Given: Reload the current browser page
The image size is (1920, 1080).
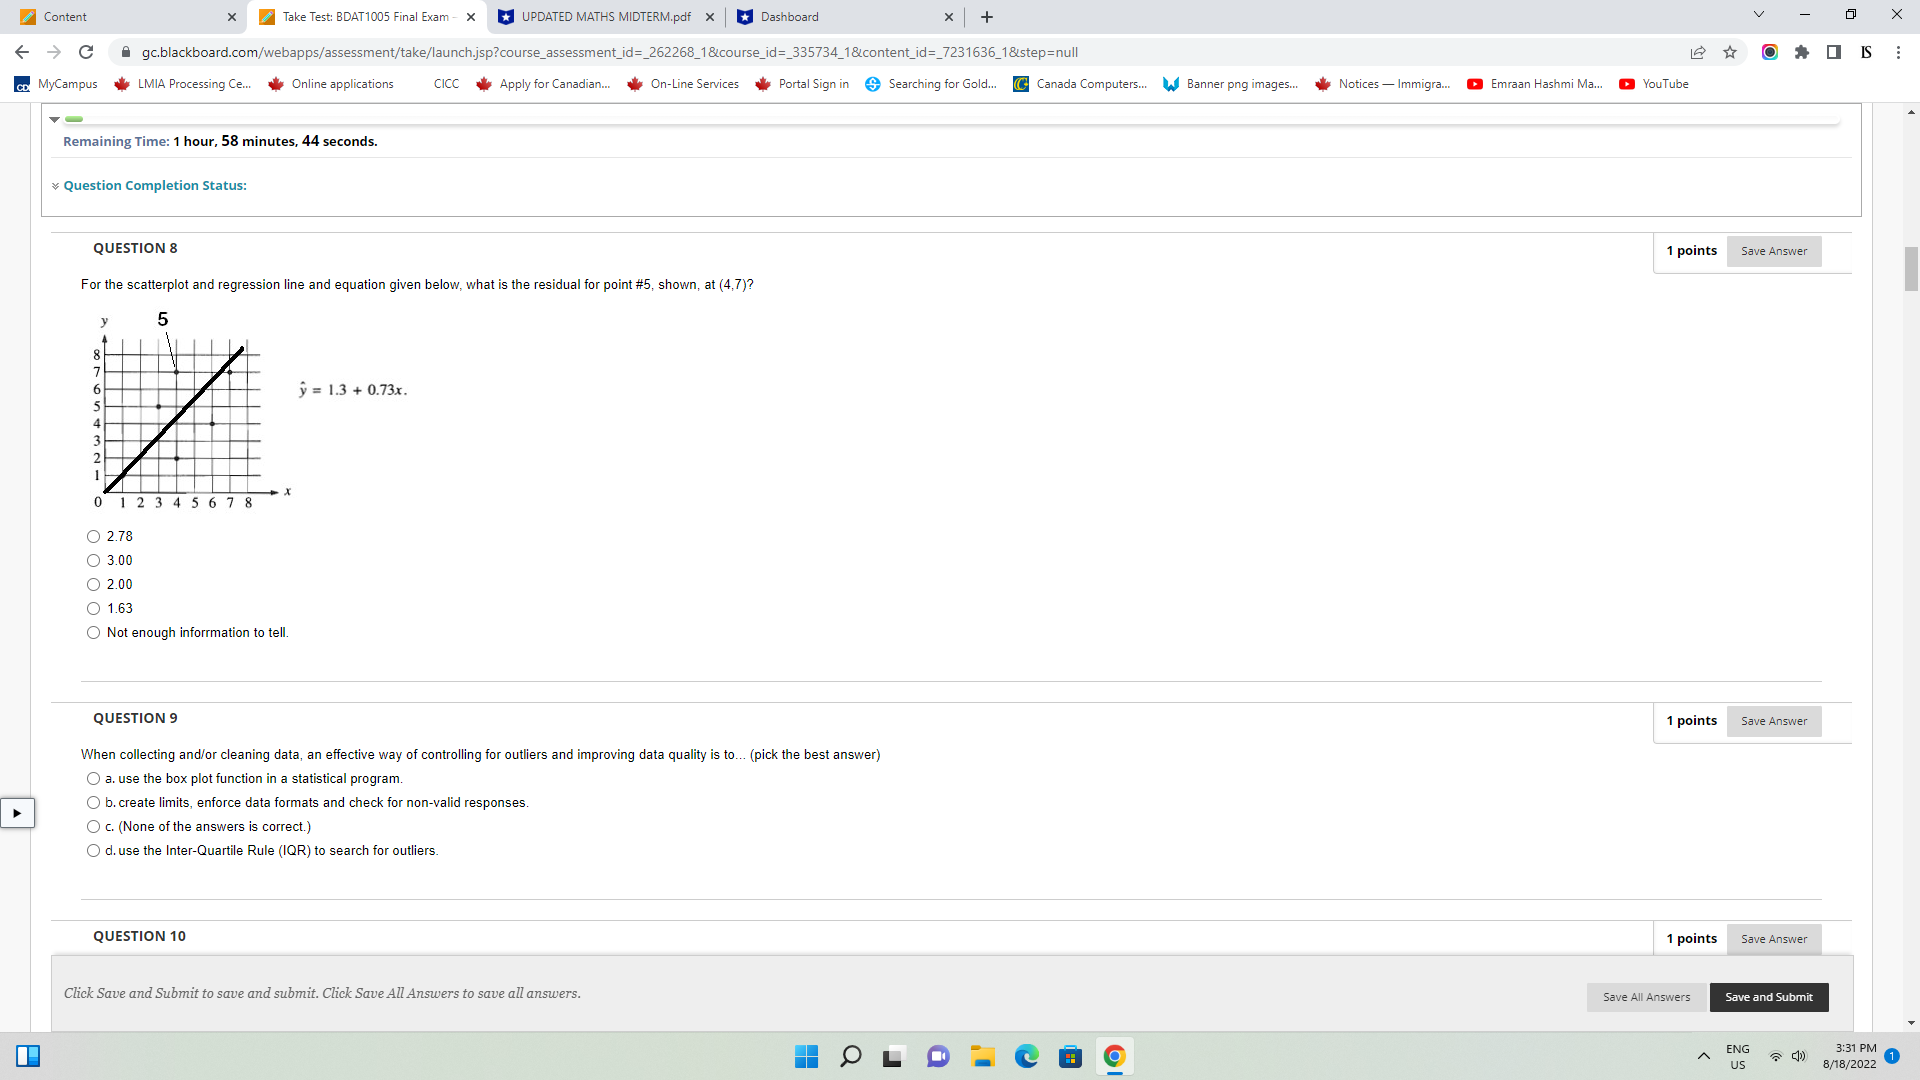Looking at the screenshot, I should coord(86,52).
